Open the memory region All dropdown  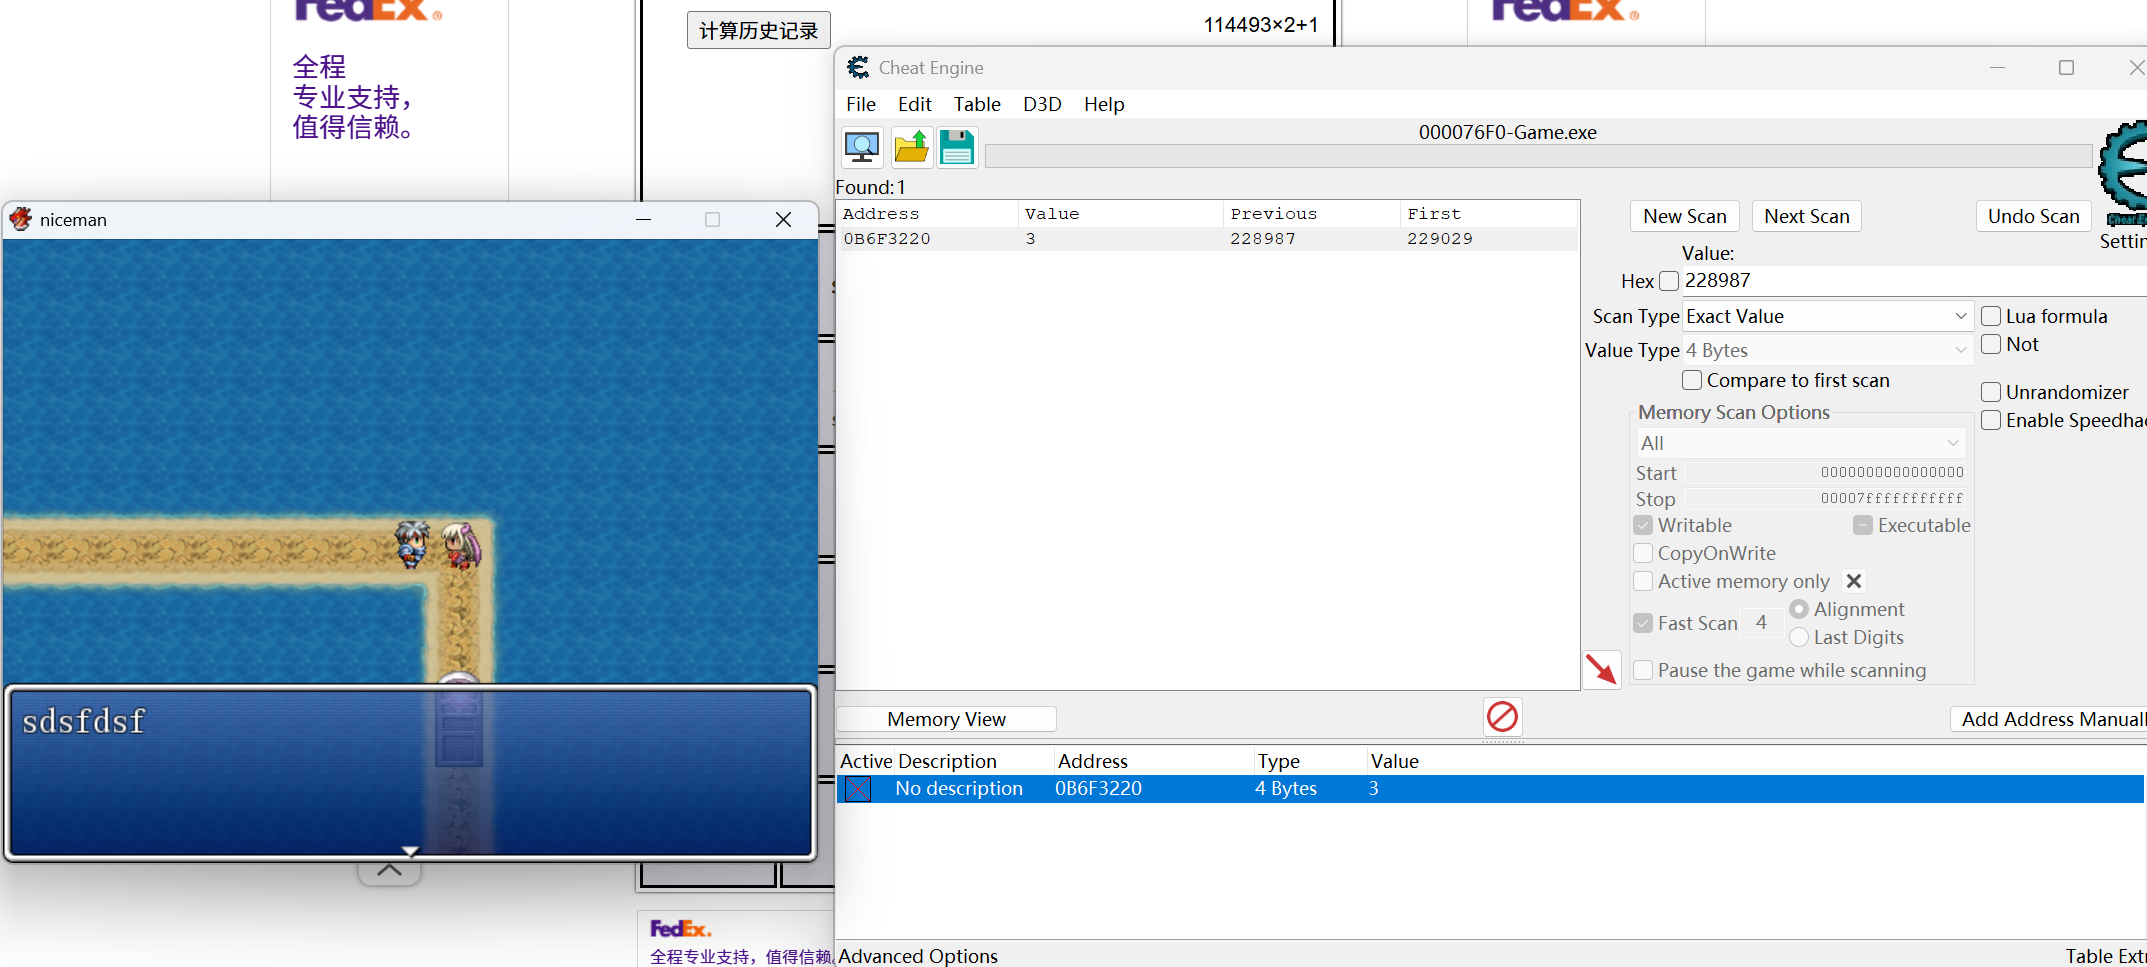(x=1801, y=443)
